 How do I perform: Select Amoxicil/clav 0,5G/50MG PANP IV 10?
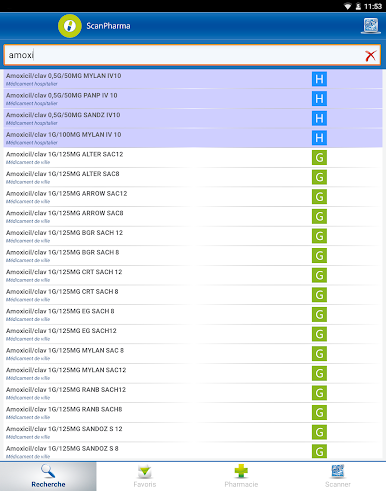pos(193,99)
